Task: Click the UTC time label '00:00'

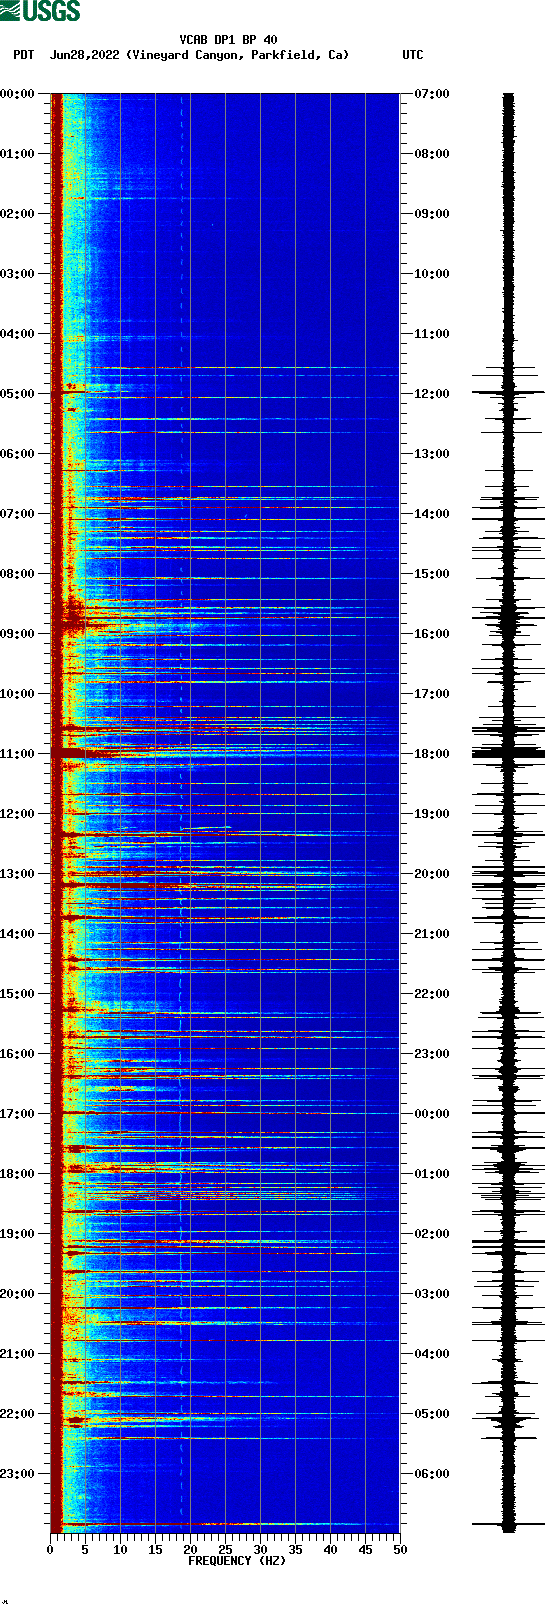Action: [432, 1114]
